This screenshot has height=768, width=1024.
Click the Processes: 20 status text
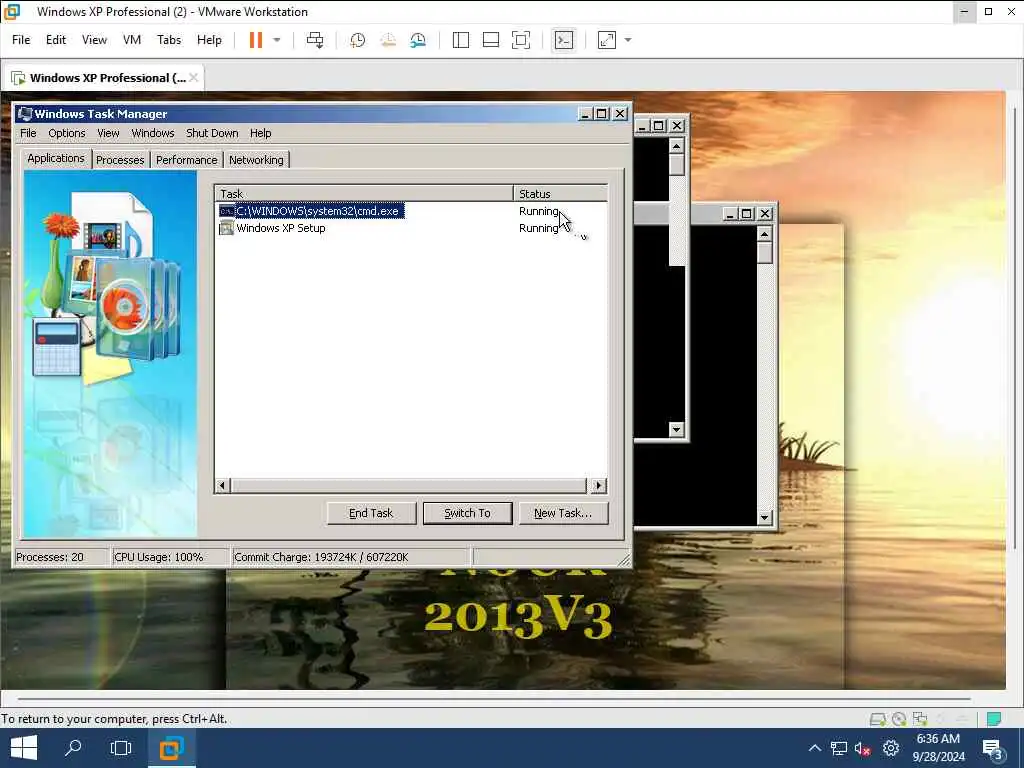click(50, 557)
